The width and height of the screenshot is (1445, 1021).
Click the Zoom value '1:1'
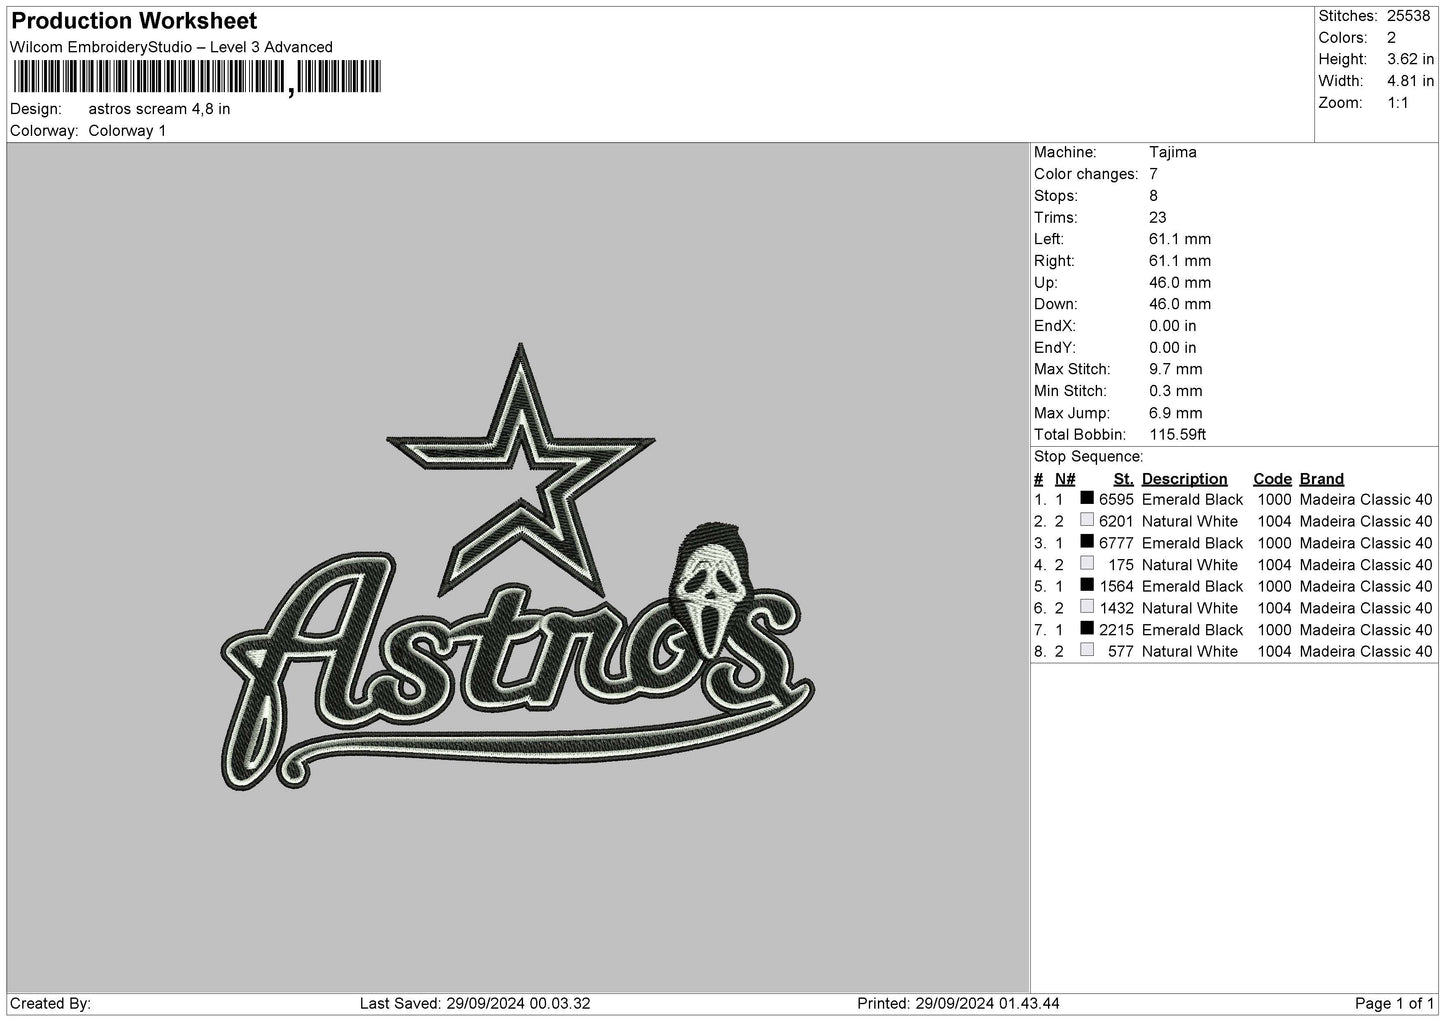pos(1397,103)
